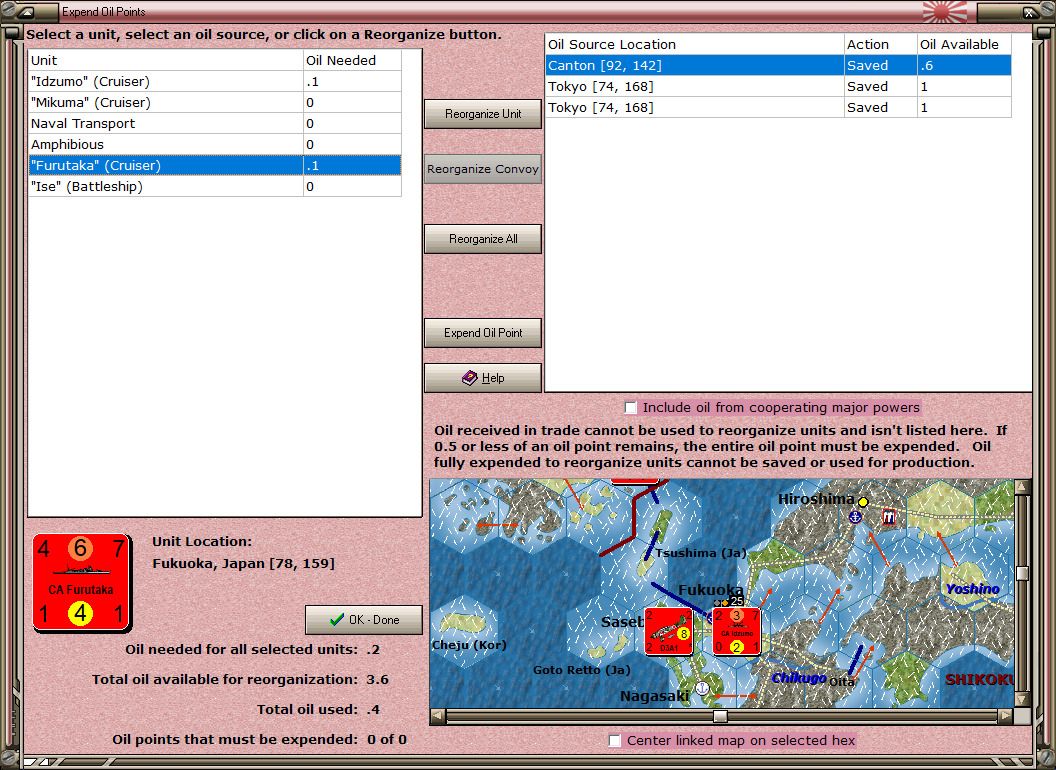Select the Amphibious unit row

coord(215,144)
